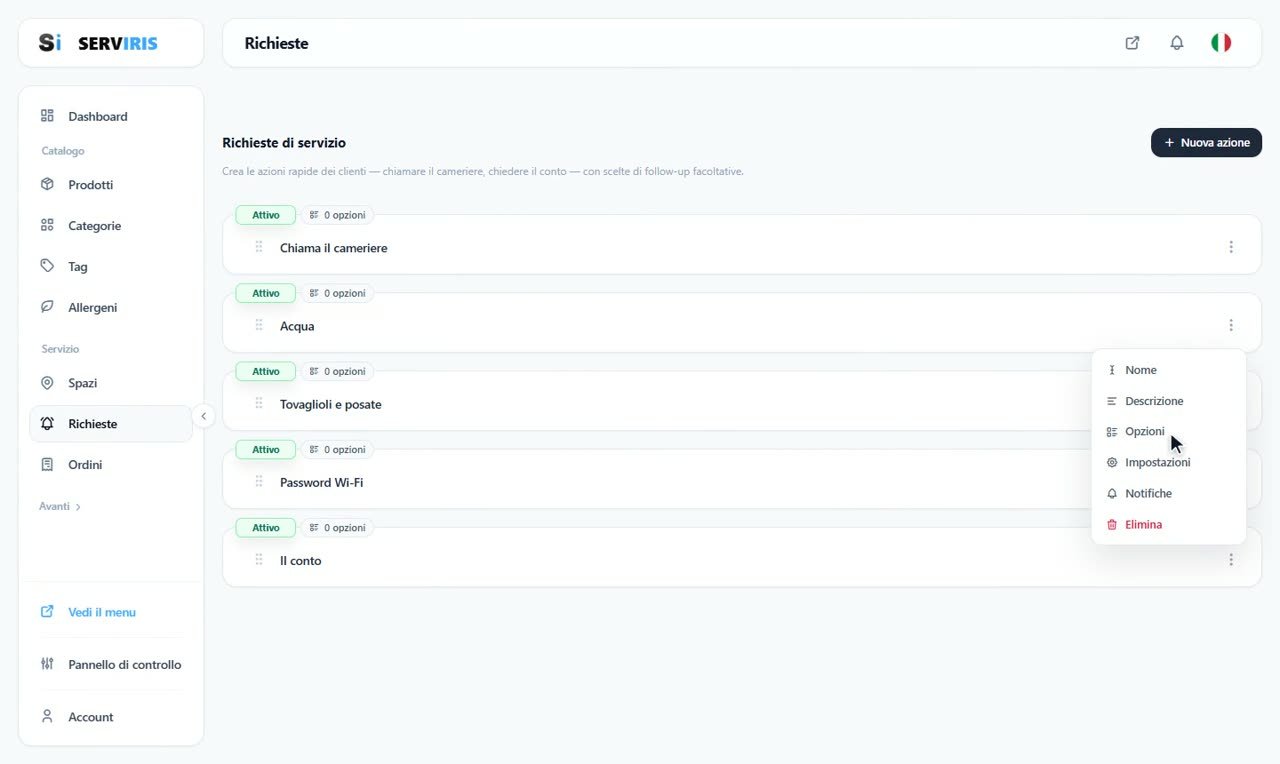The image size is (1280, 764).
Task: Click the Password Wi-Fi row title
Action: (x=321, y=482)
